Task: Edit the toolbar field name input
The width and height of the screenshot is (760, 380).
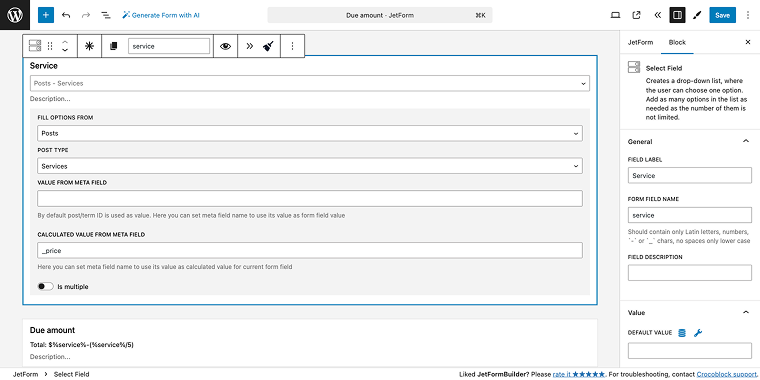Action: pyautogui.click(x=169, y=46)
